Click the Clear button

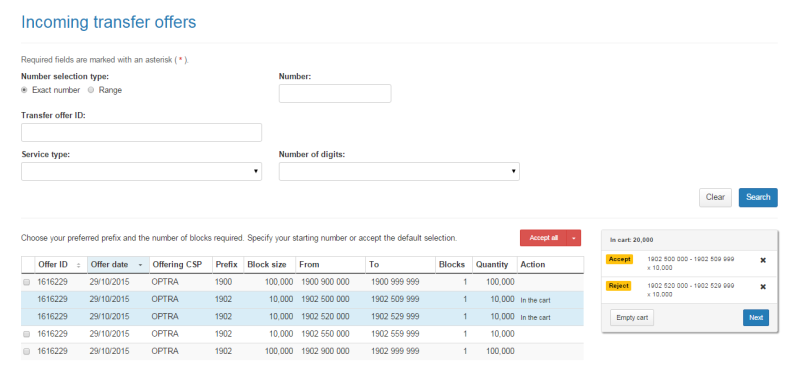tap(715, 198)
